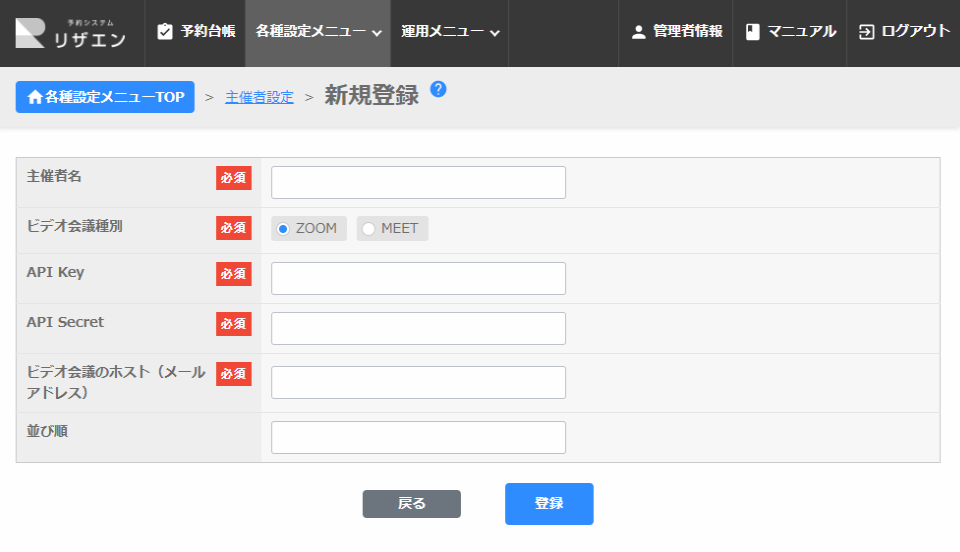Open the blue question mark help icon
Image resolution: width=960 pixels, height=552 pixels.
[x=438, y=89]
